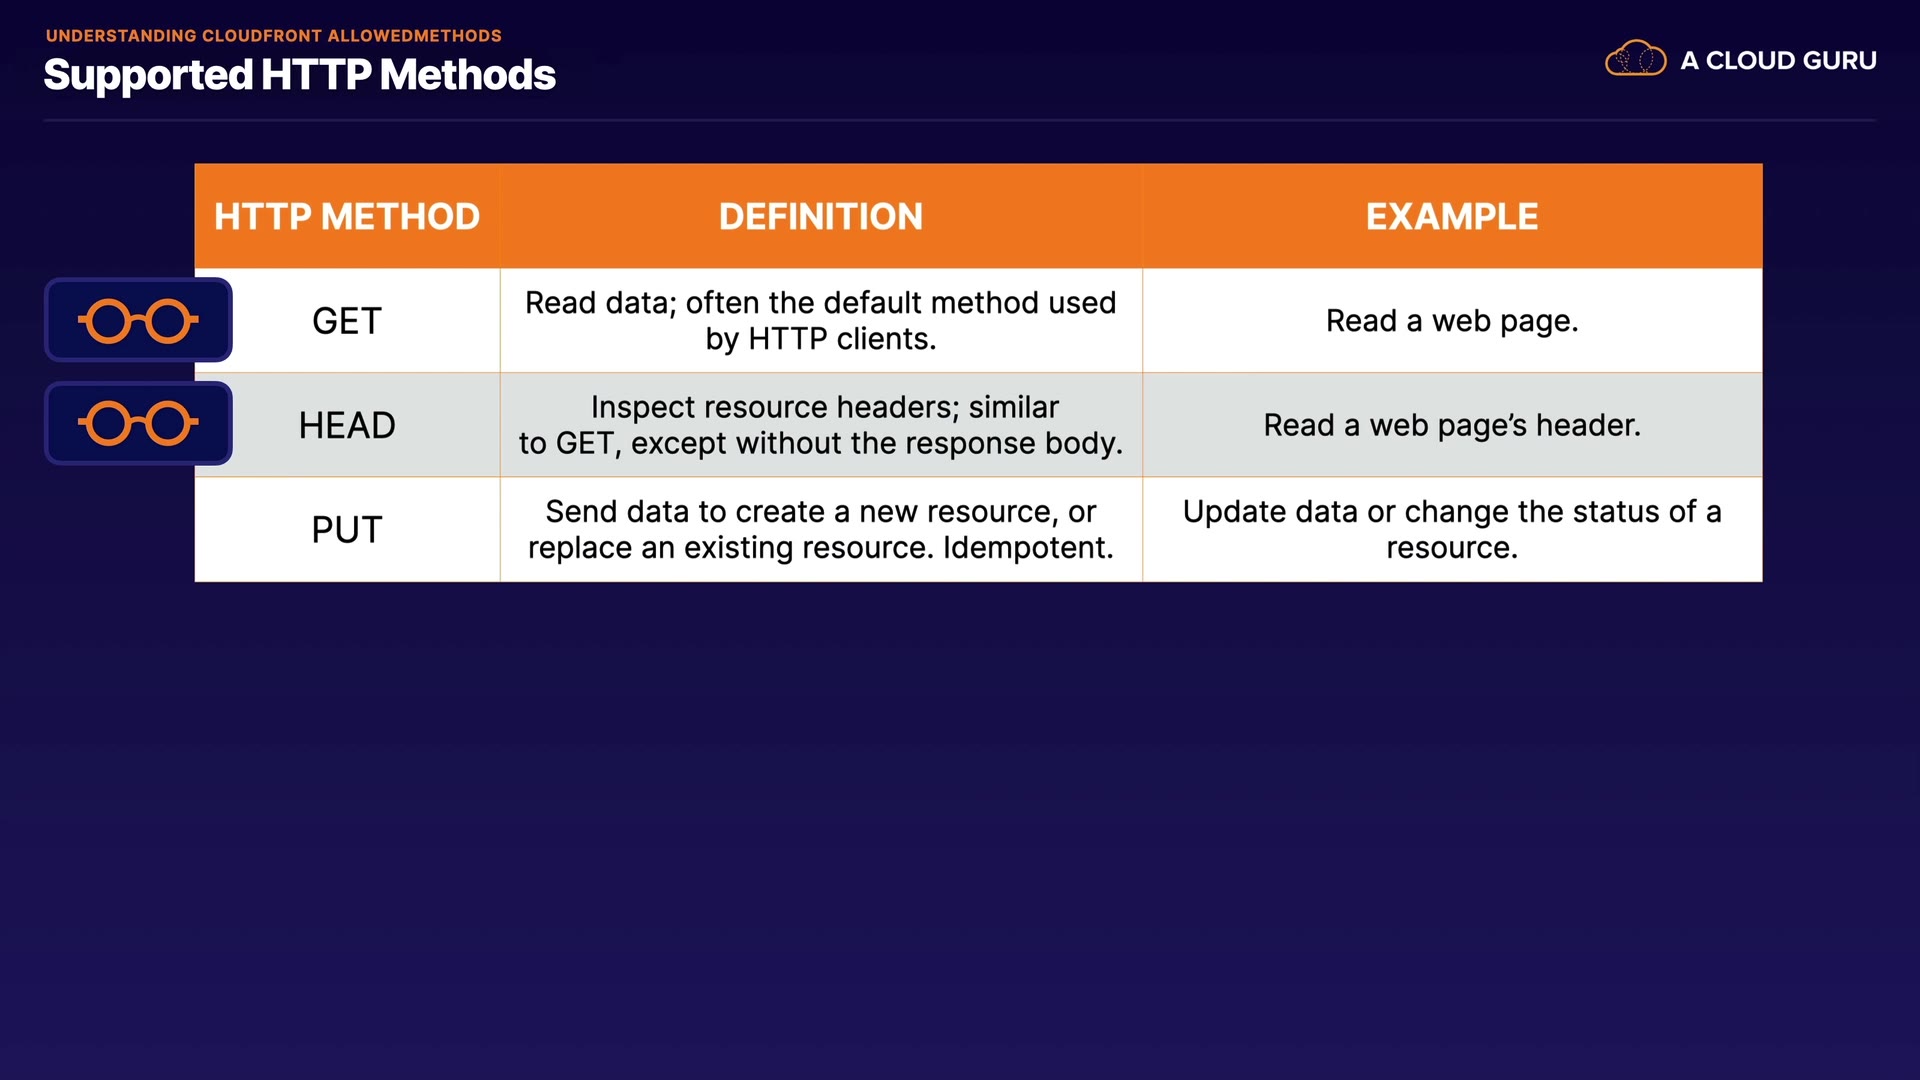Select the 'HTTP METHOD' column header

347,217
